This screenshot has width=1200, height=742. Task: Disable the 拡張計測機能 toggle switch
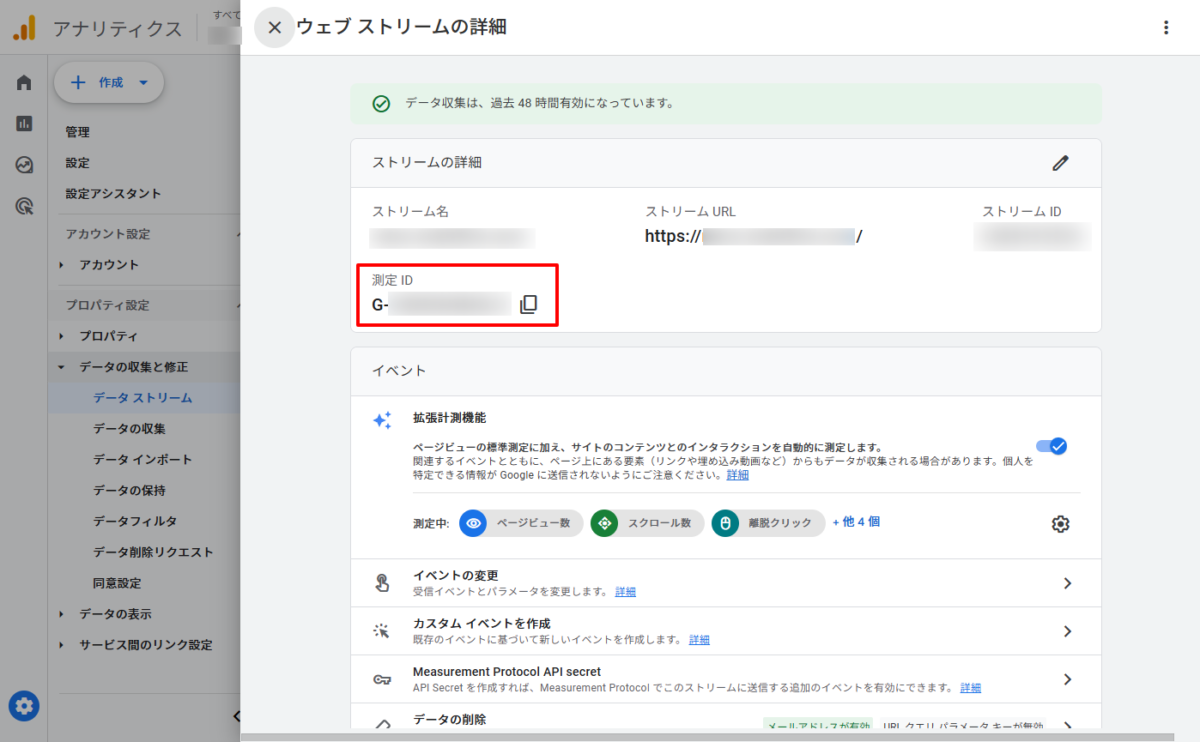(x=1051, y=446)
